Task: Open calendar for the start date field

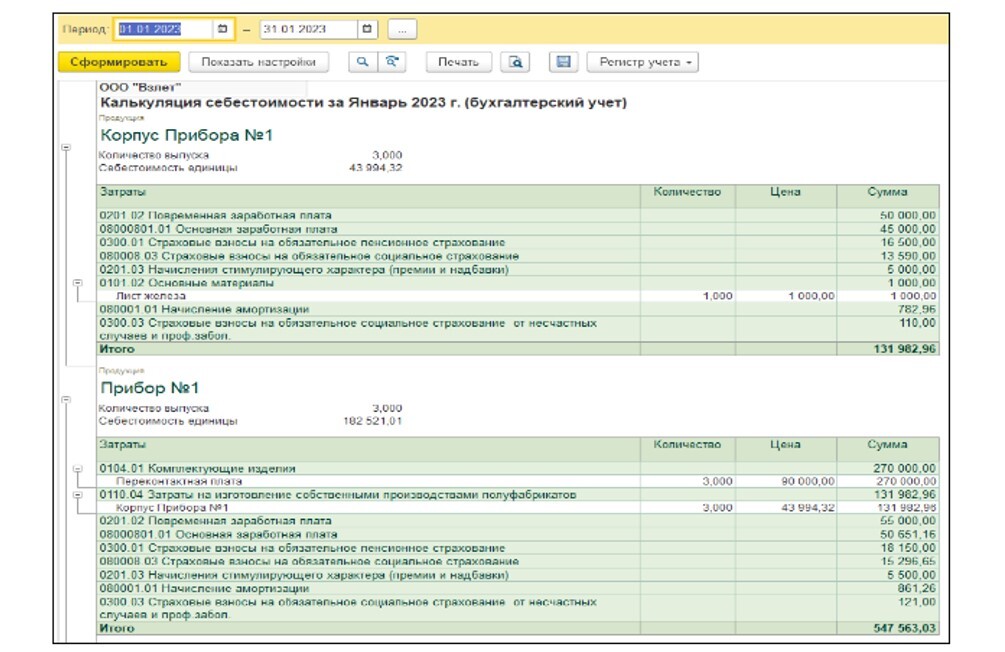Action: click(222, 29)
